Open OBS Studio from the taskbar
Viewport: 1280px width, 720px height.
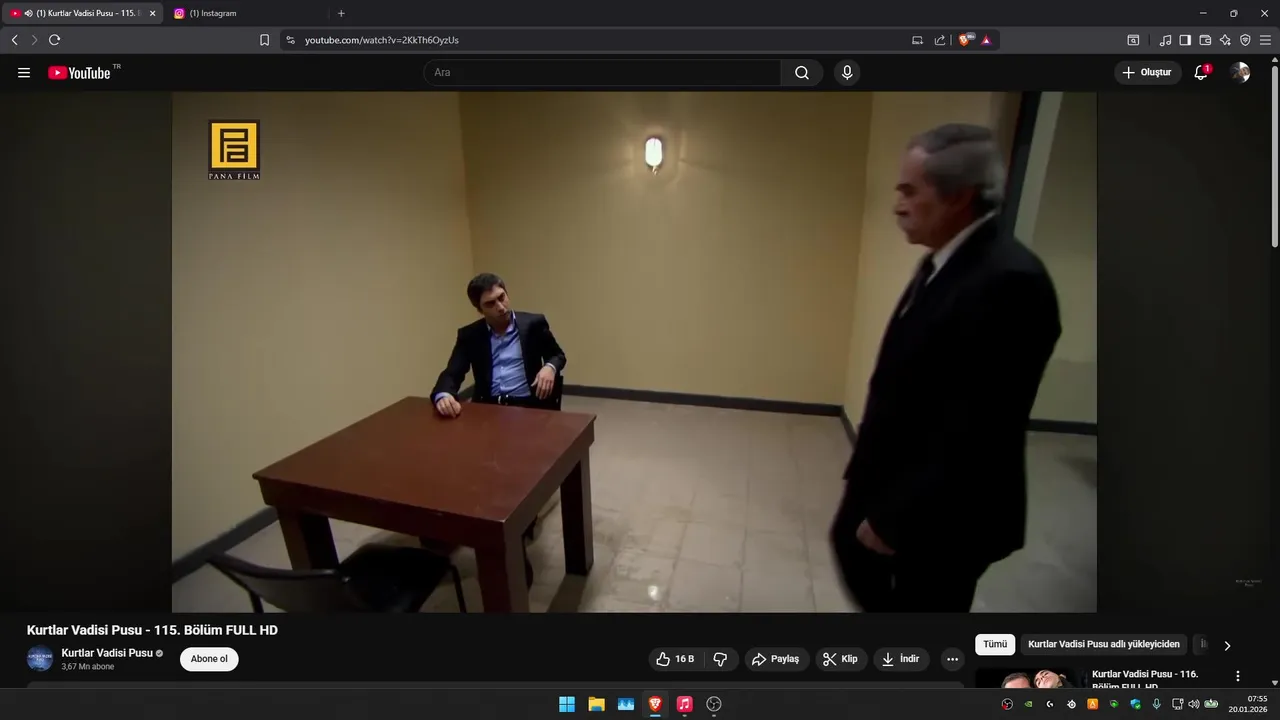(714, 704)
